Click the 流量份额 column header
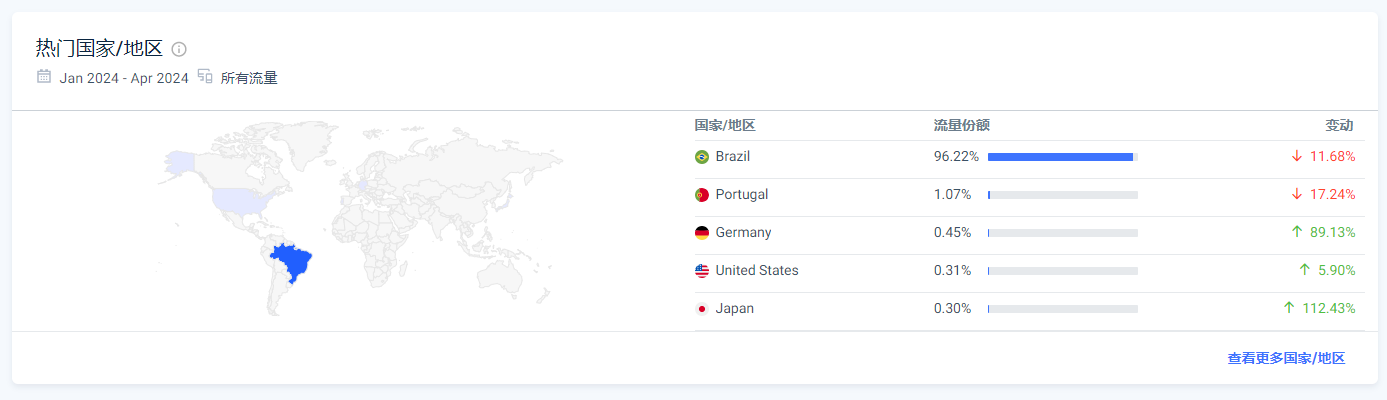The width and height of the screenshot is (1387, 400). coord(961,125)
